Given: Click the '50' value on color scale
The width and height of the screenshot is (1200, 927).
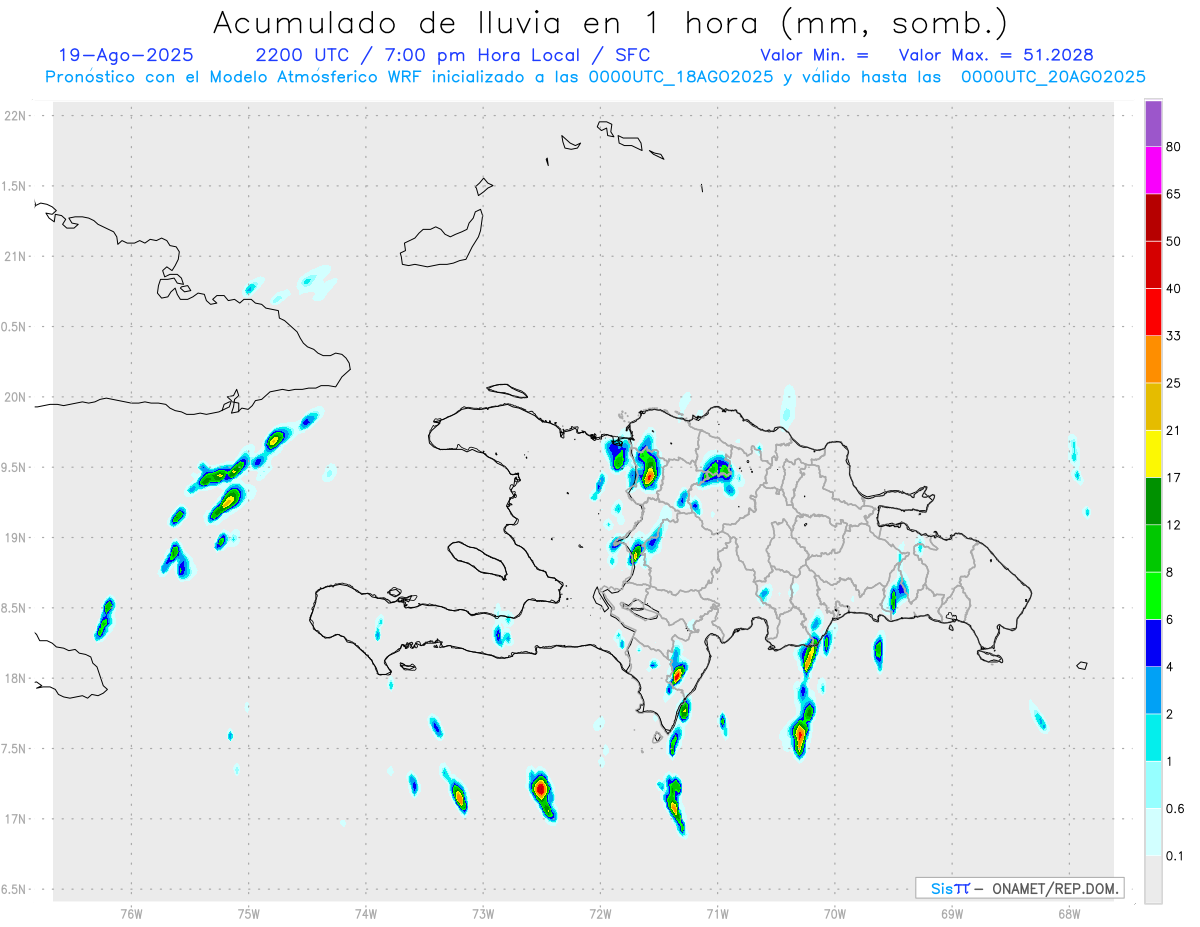Looking at the screenshot, I should point(1174,241).
